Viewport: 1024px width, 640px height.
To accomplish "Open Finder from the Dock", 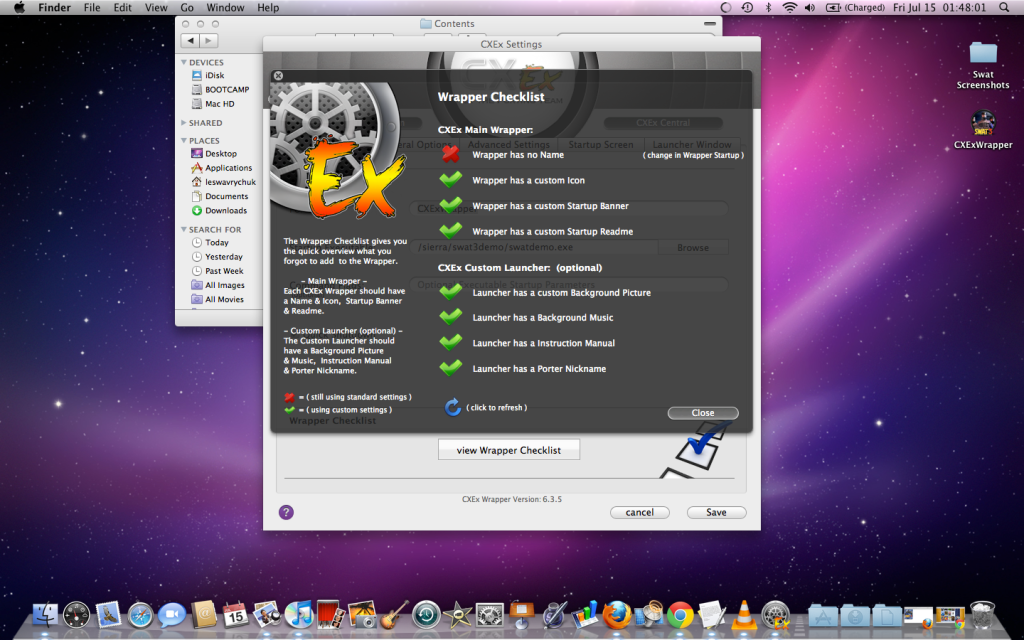I will click(x=45, y=615).
